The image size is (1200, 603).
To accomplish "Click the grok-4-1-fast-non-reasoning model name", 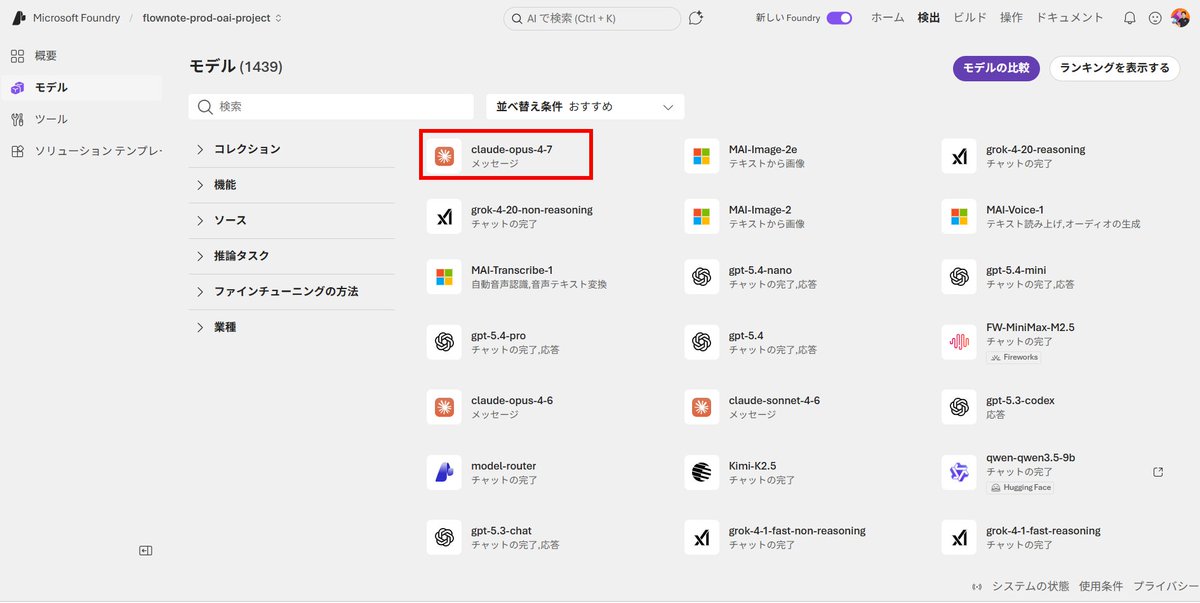I will pyautogui.click(x=797, y=531).
